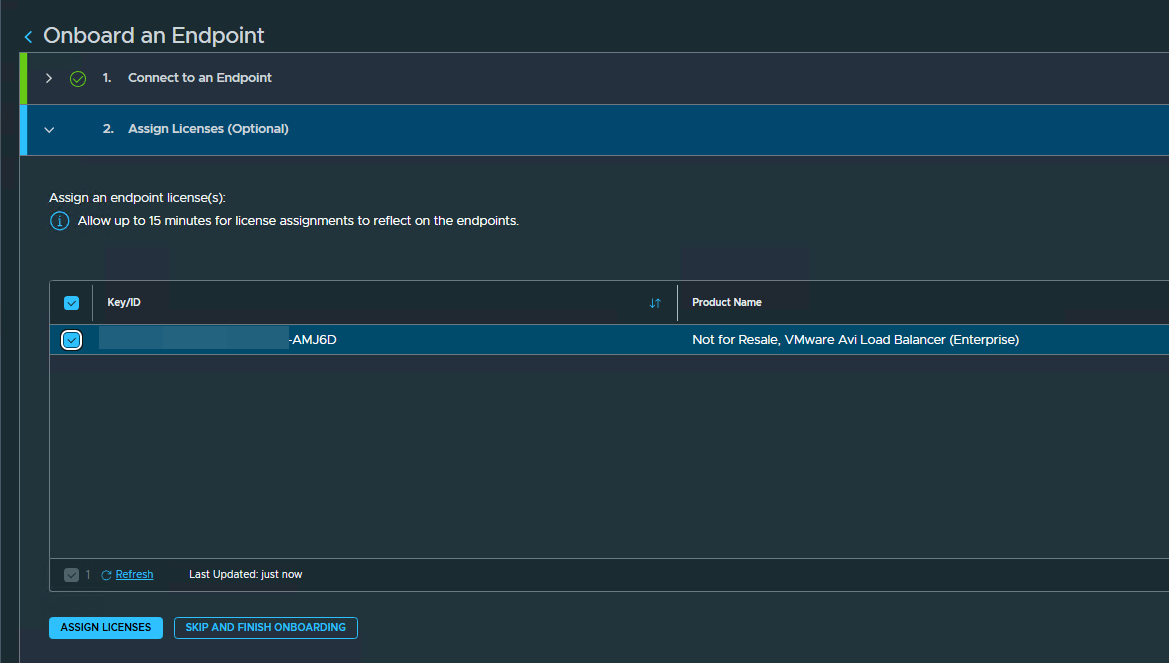The height and width of the screenshot is (663, 1169).
Task: Click SKIP AND FINISH ONBOARDING button
Action: [265, 628]
